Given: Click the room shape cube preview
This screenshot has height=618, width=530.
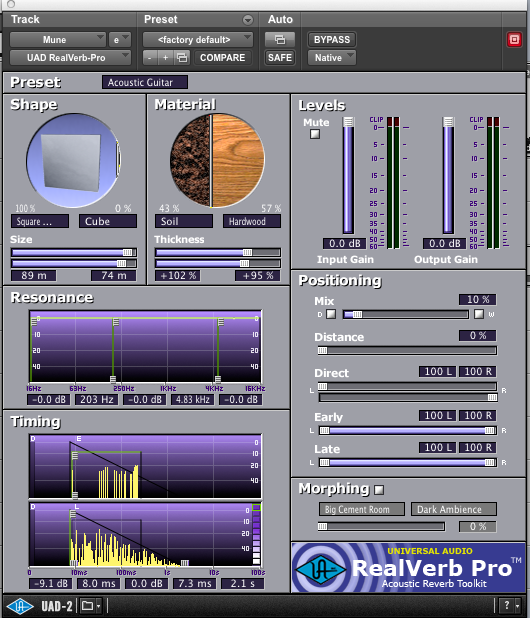Looking at the screenshot, I should (x=73, y=160).
